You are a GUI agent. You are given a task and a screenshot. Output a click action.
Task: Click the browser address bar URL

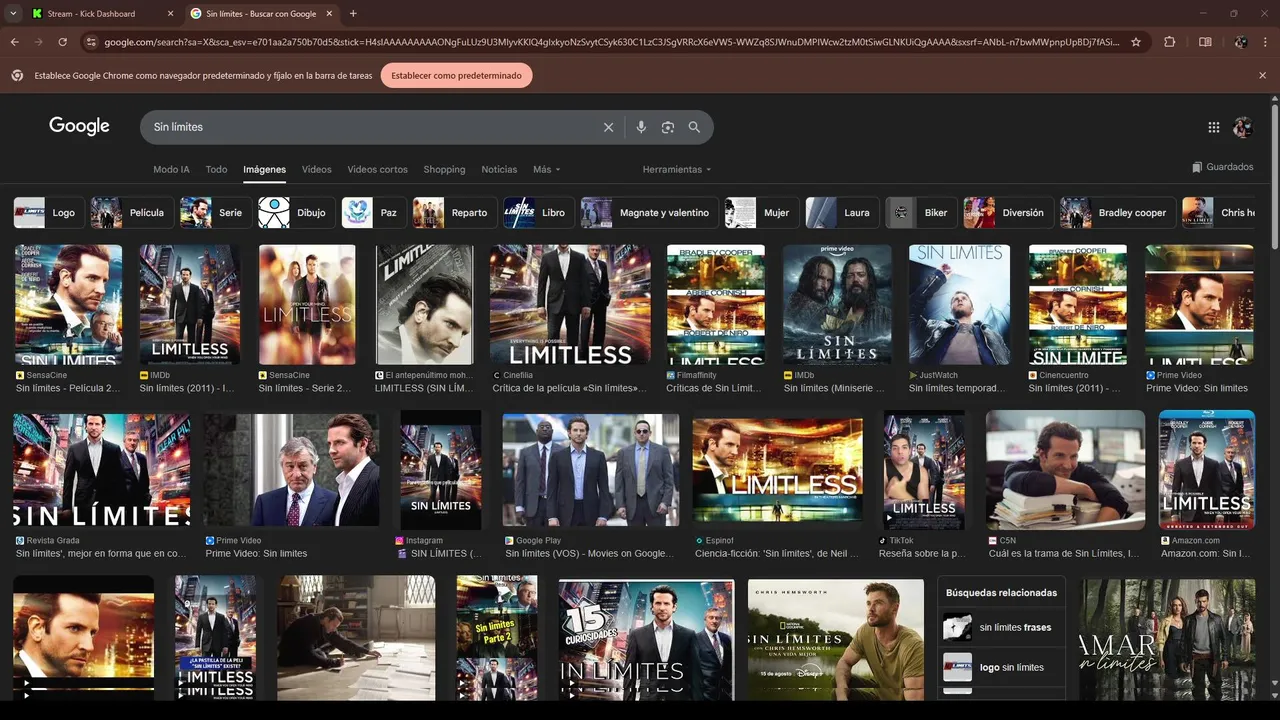[x=610, y=42]
